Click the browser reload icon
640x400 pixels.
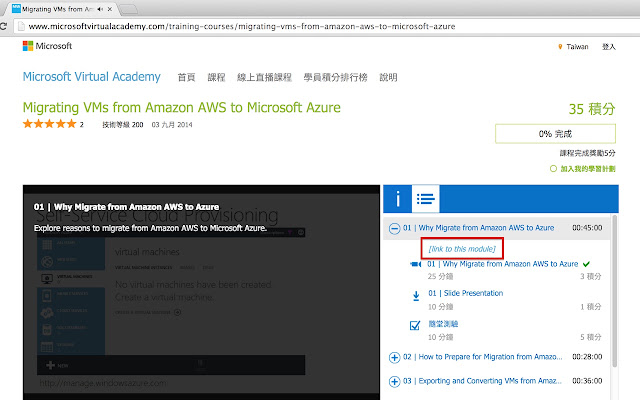point(4,27)
